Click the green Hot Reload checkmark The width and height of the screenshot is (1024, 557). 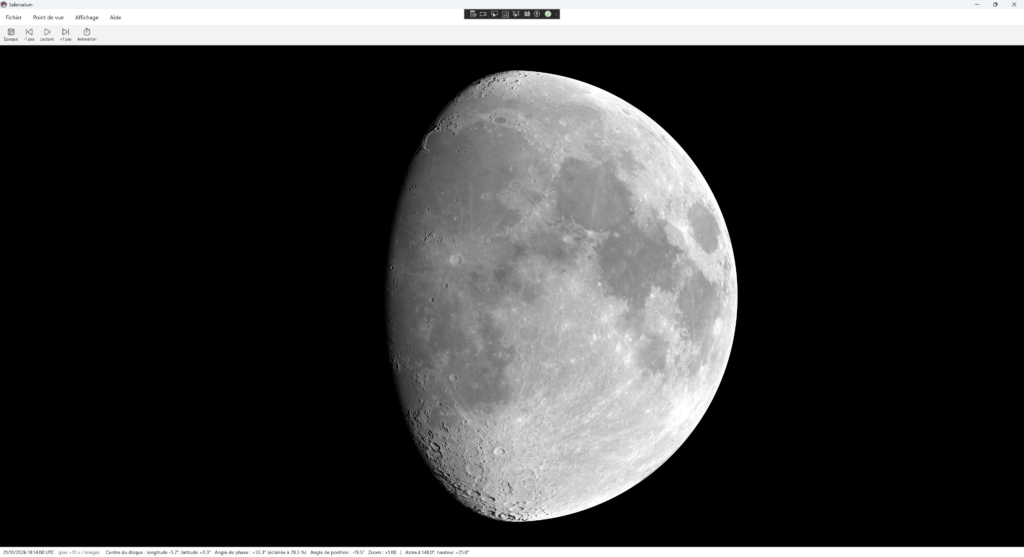click(548, 14)
